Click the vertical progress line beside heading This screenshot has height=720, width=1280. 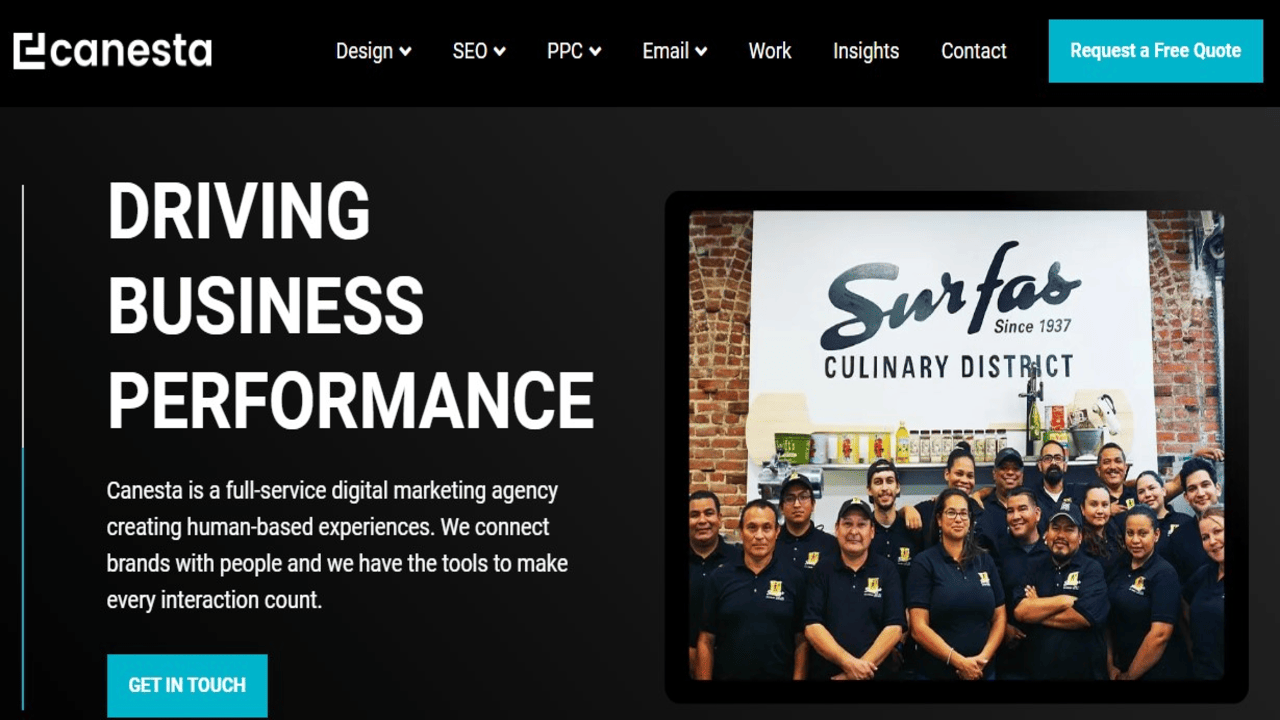click(x=22, y=447)
